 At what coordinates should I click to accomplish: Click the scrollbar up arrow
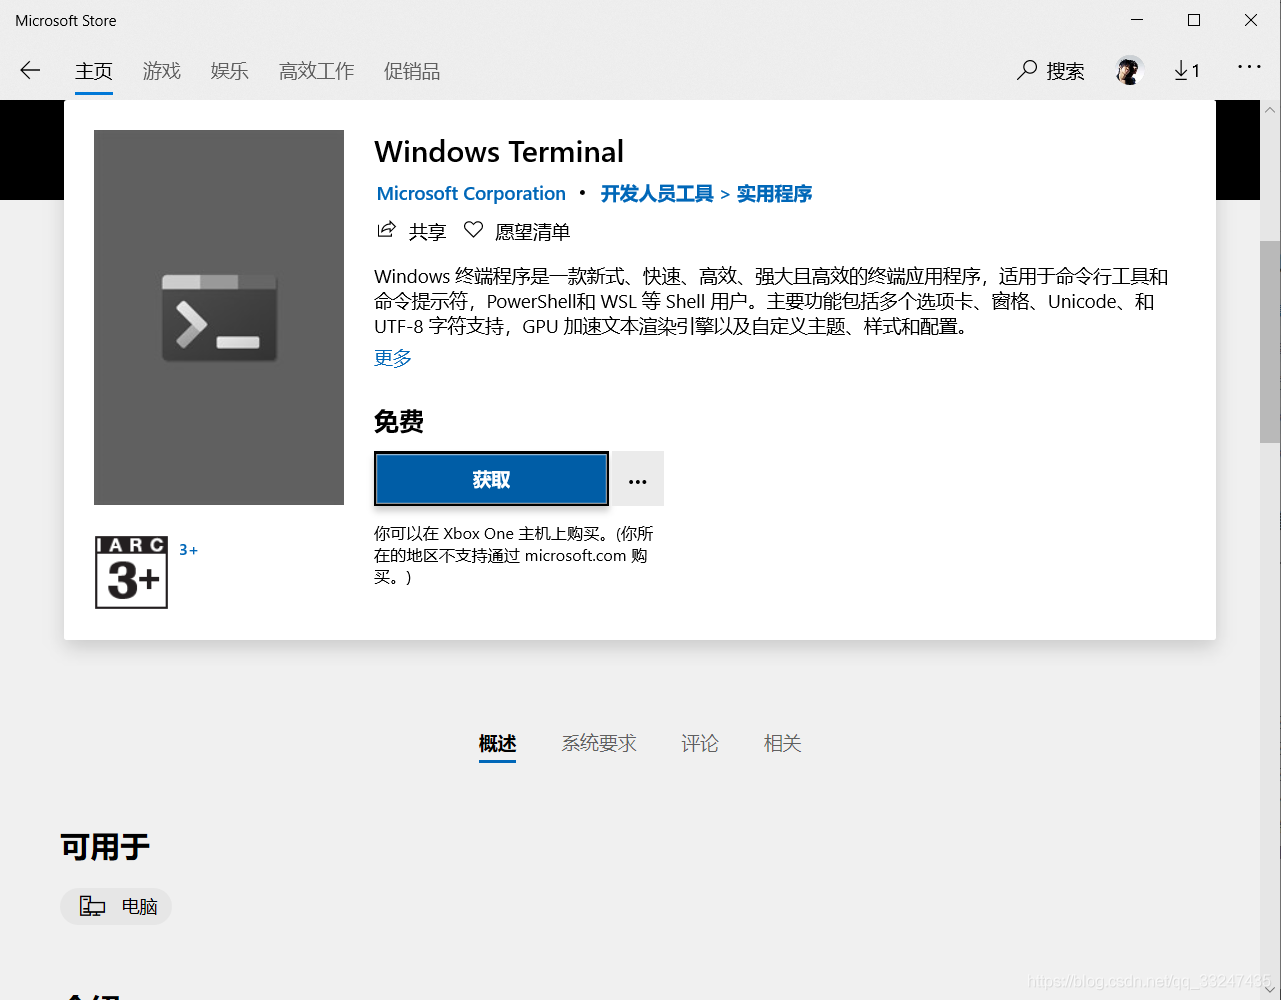(x=1270, y=109)
